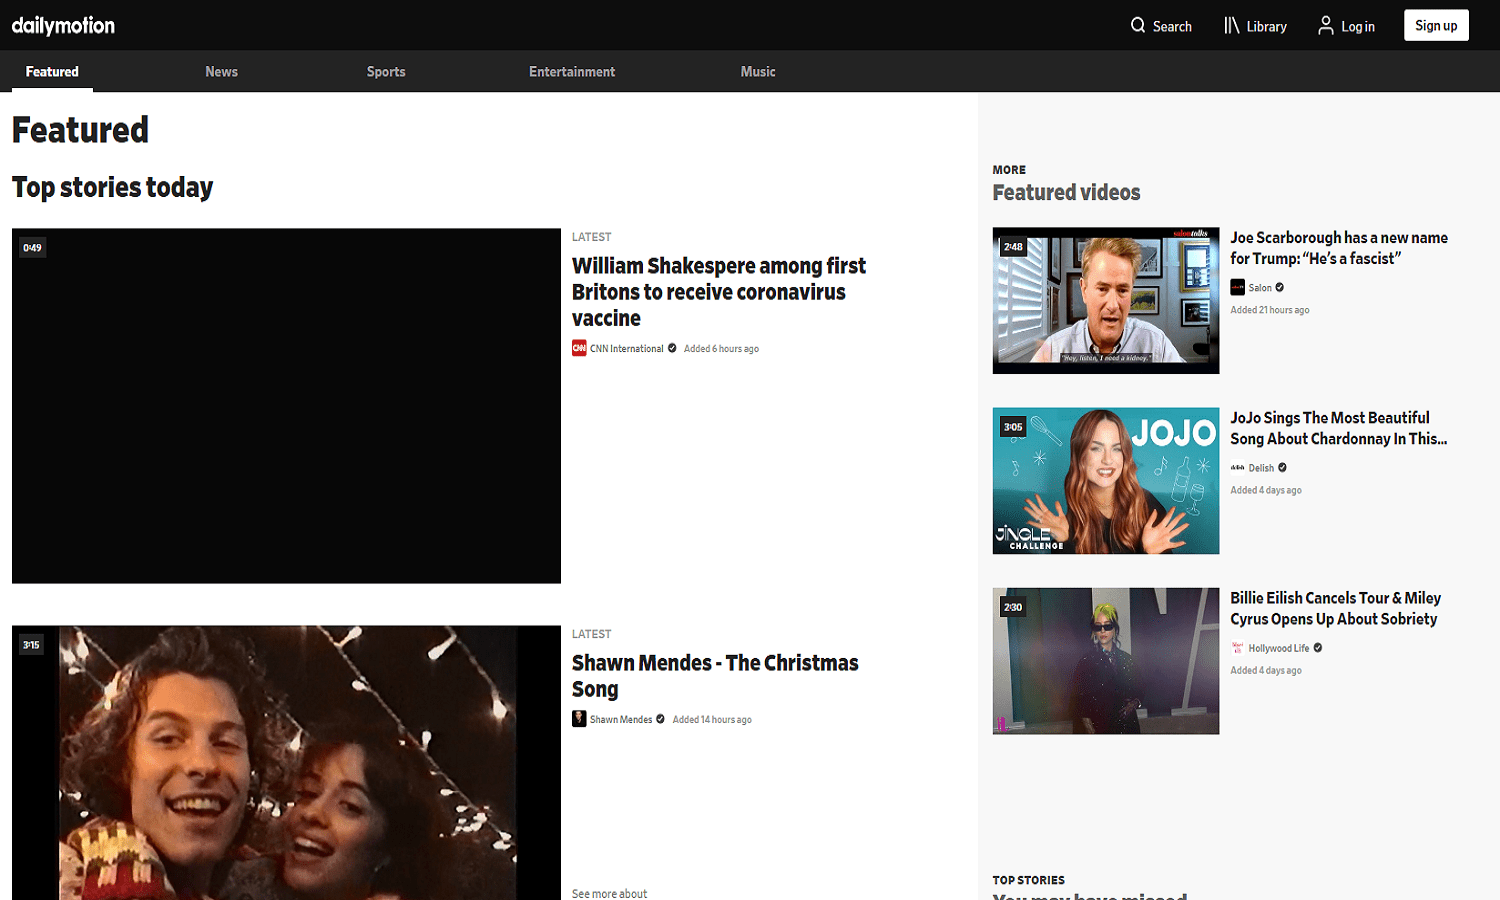Click Hollywood Life's channel avatar
1500x900 pixels.
point(1237,647)
